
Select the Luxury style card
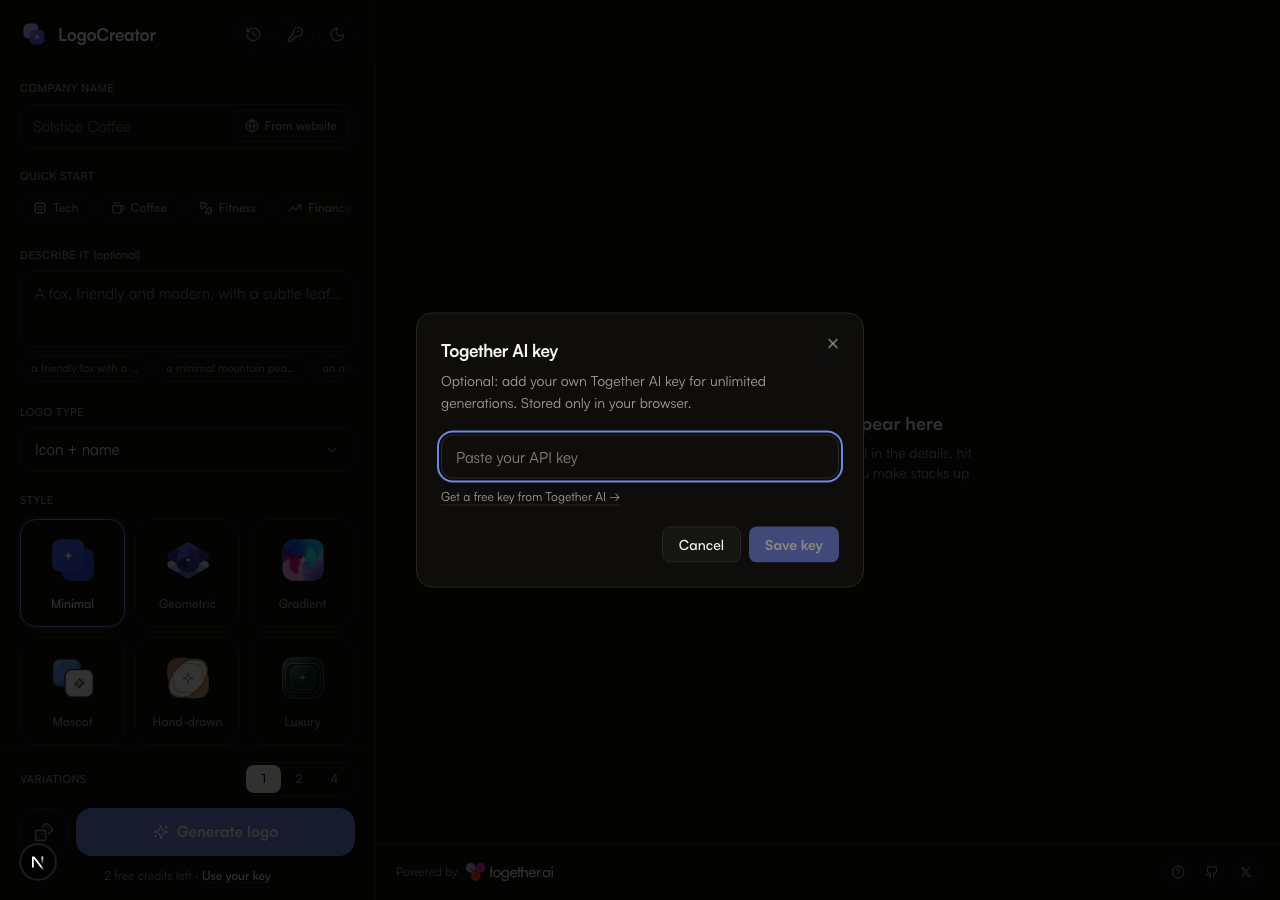pyautogui.click(x=302, y=691)
